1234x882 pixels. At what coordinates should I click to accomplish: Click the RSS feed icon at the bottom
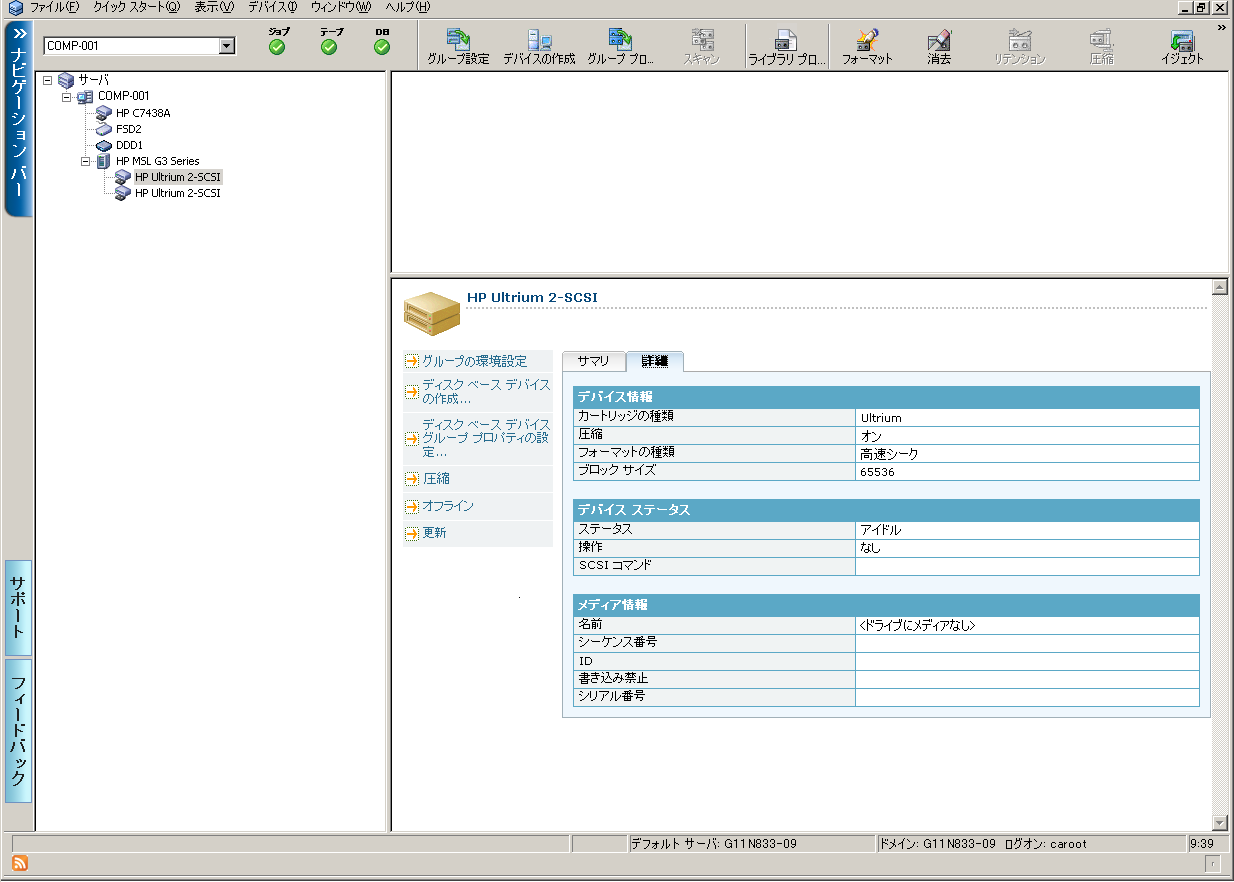pyautogui.click(x=20, y=863)
